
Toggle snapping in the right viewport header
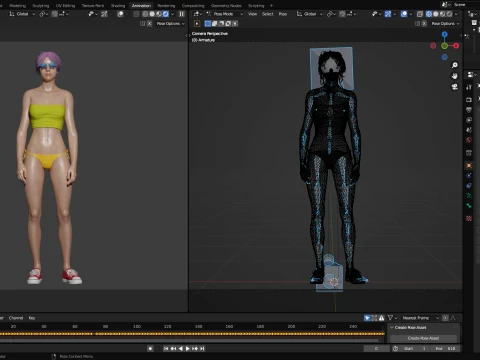(342, 14)
